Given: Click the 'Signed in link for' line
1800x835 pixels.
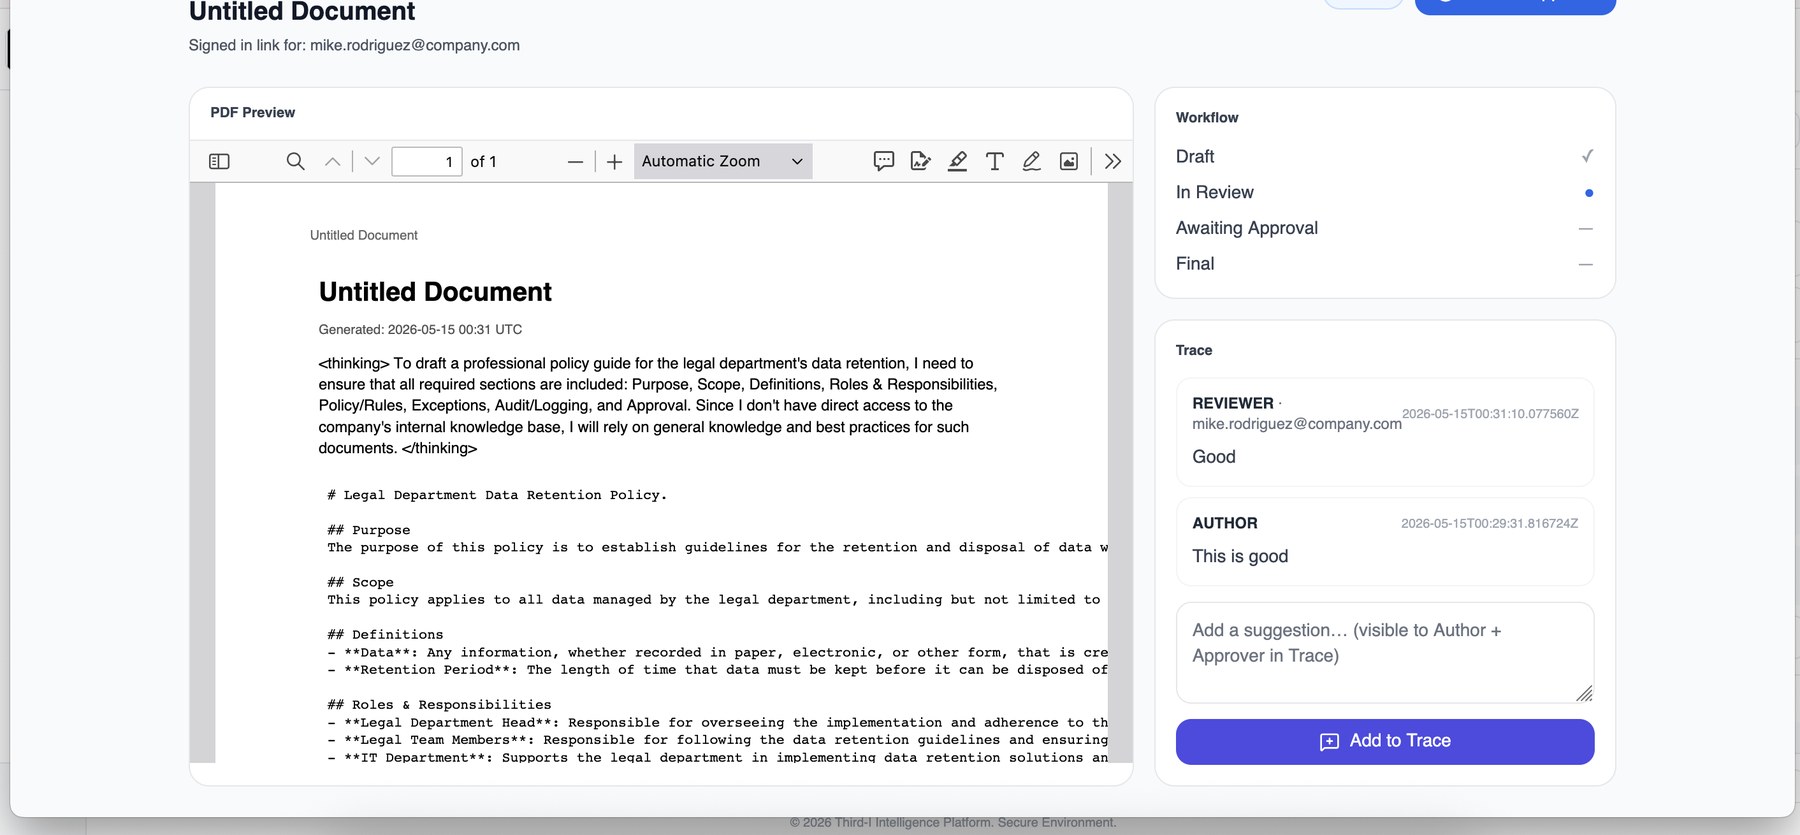Looking at the screenshot, I should (354, 45).
